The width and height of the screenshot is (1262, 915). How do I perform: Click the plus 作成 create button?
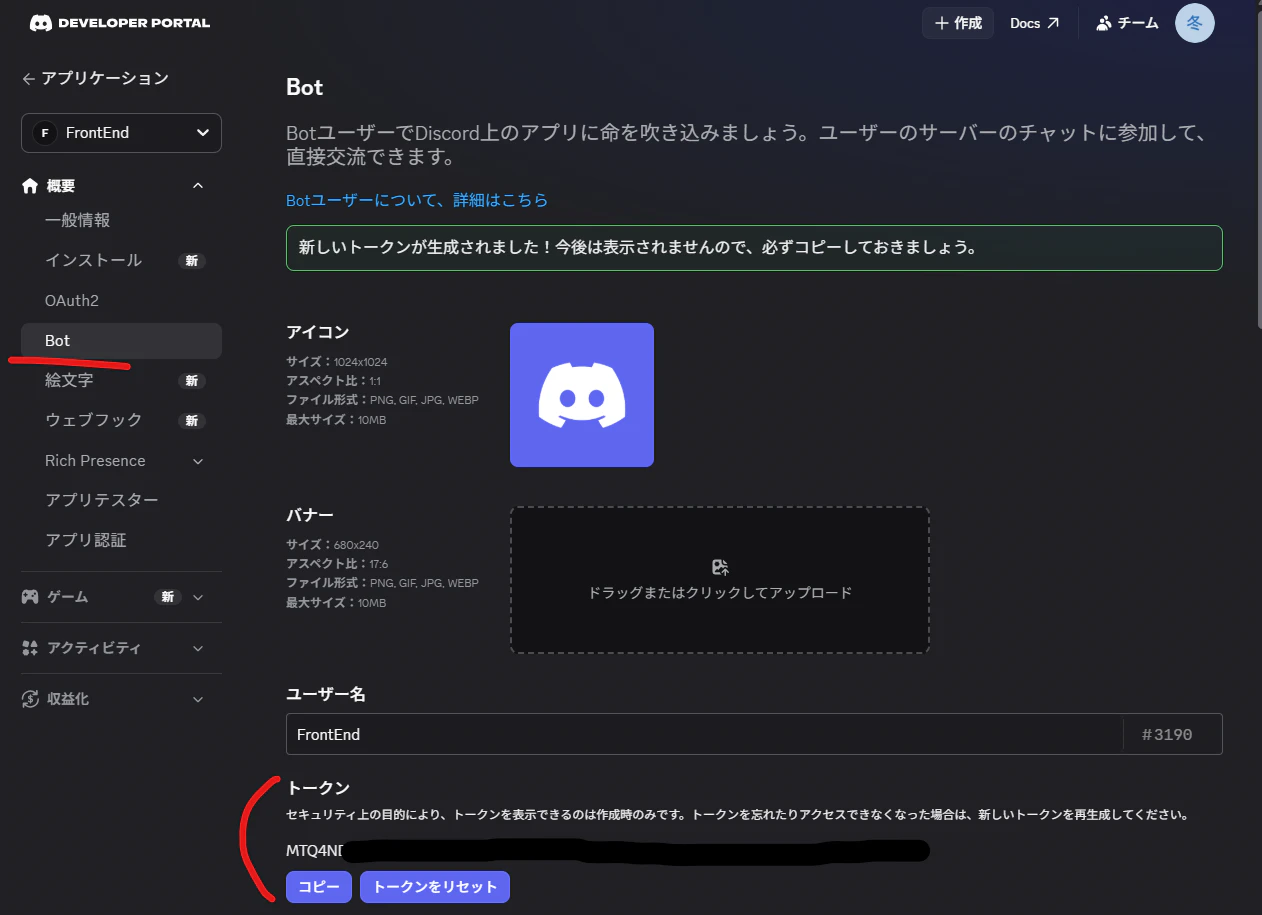tap(958, 23)
